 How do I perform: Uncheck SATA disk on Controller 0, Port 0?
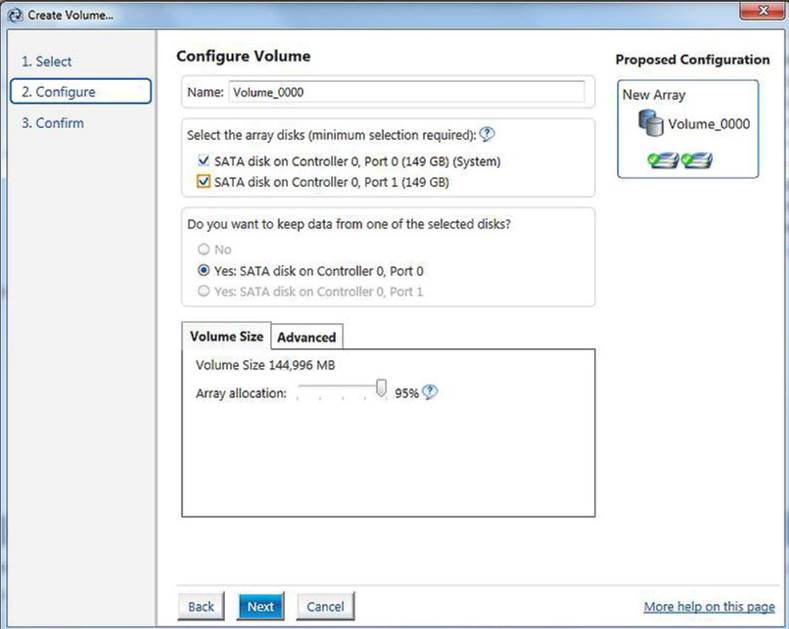point(203,161)
